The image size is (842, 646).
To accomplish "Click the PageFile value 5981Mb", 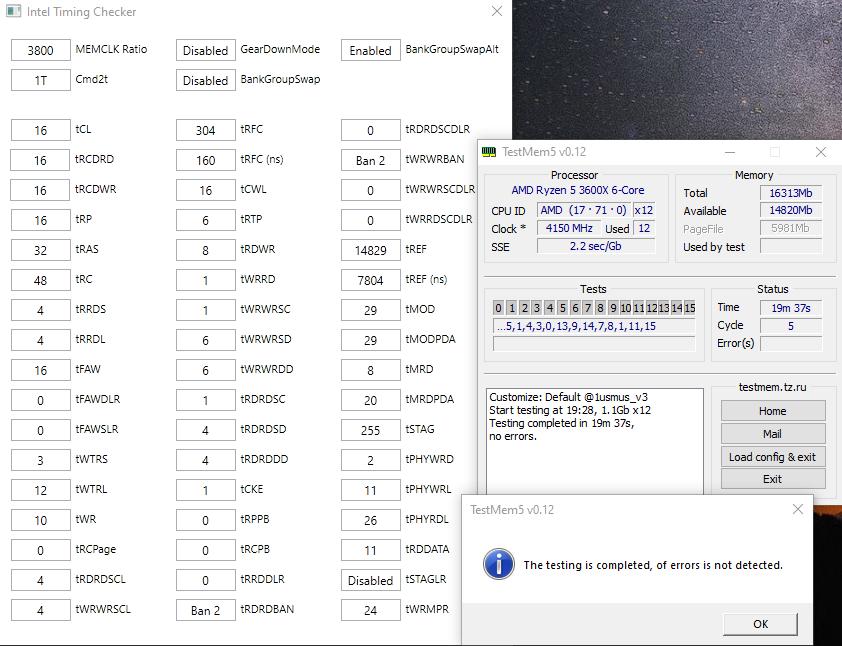I will pyautogui.click(x=791, y=228).
